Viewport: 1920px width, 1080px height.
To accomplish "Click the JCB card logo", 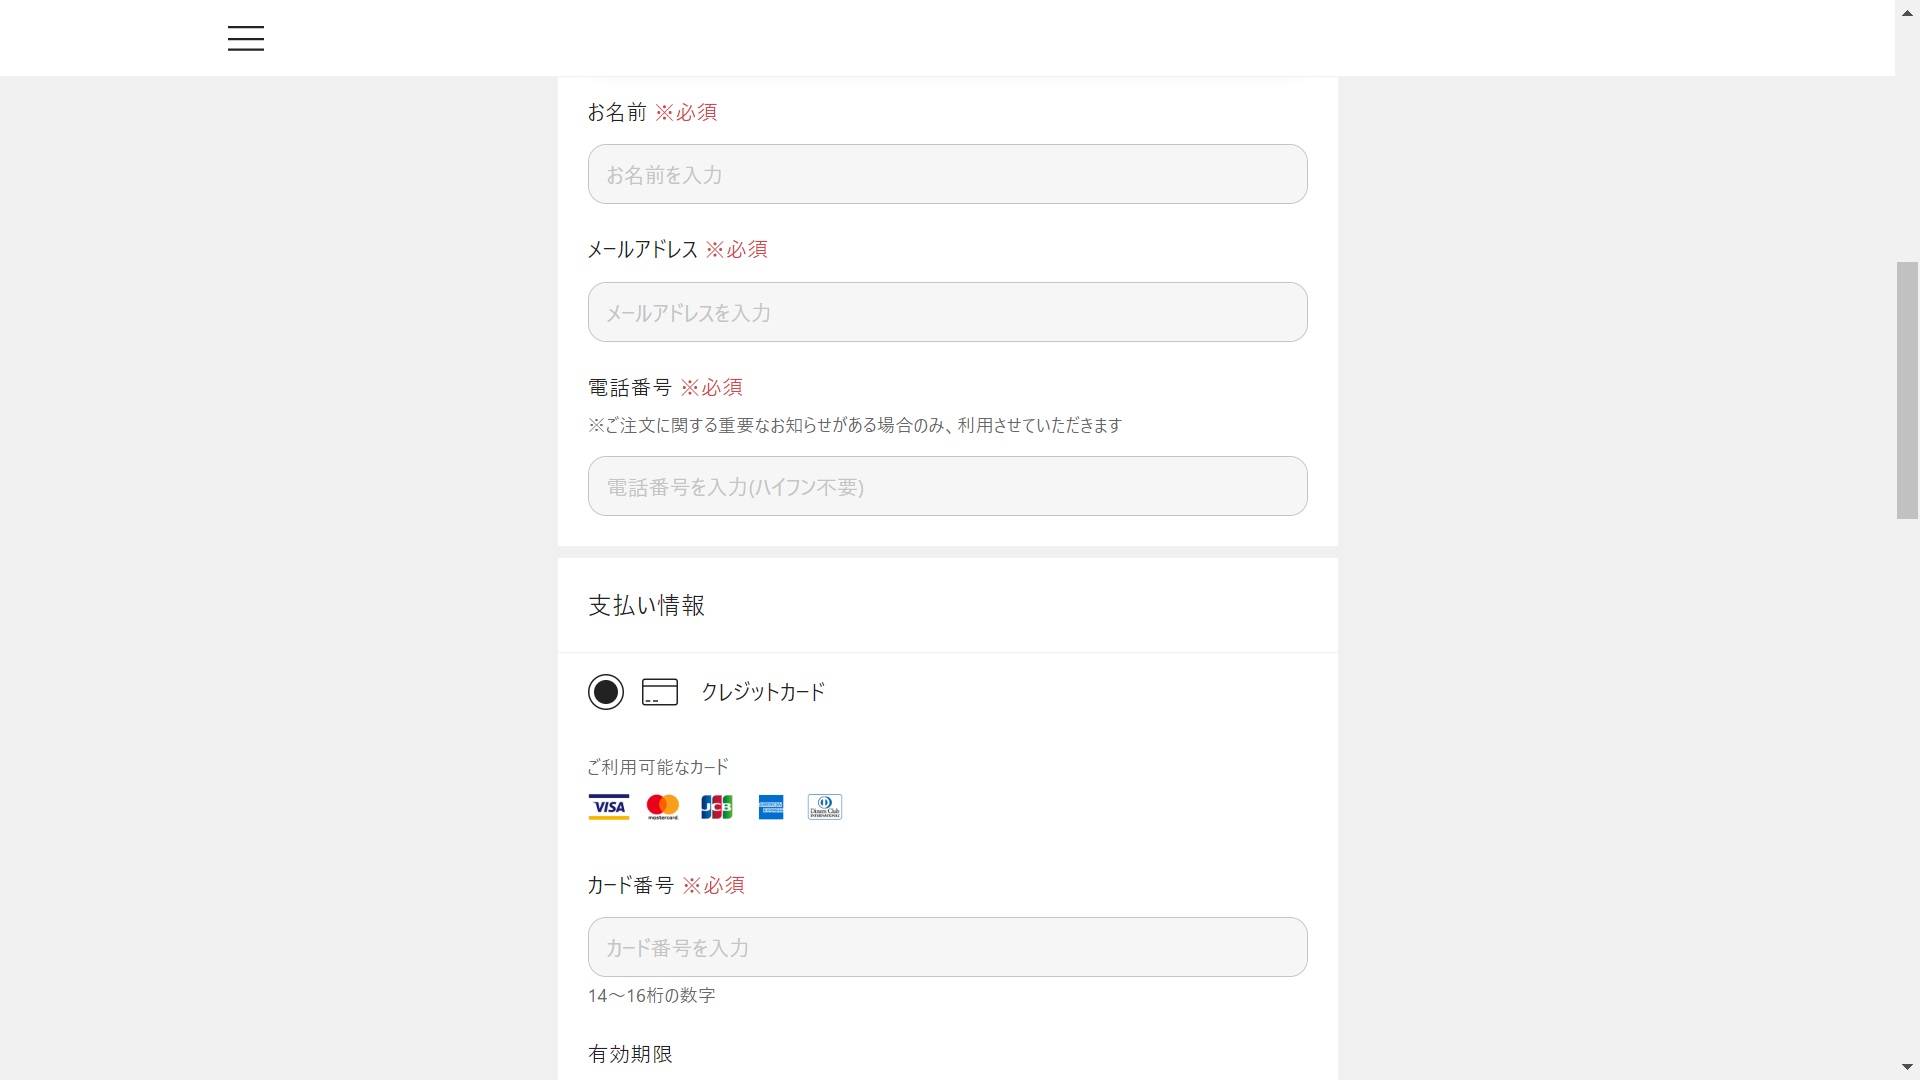I will coord(716,807).
